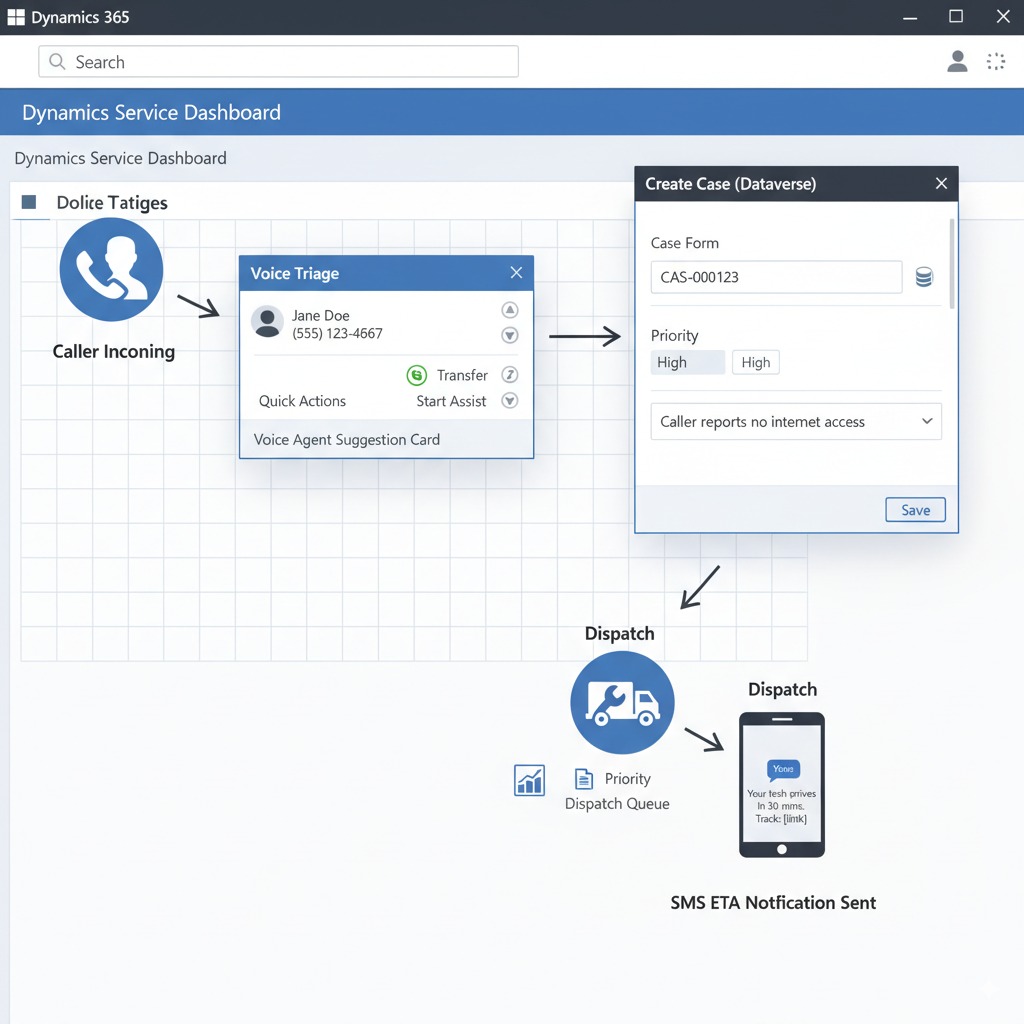Click the up arrow circle beside Jane Doe
The width and height of the screenshot is (1024, 1024).
509,310
